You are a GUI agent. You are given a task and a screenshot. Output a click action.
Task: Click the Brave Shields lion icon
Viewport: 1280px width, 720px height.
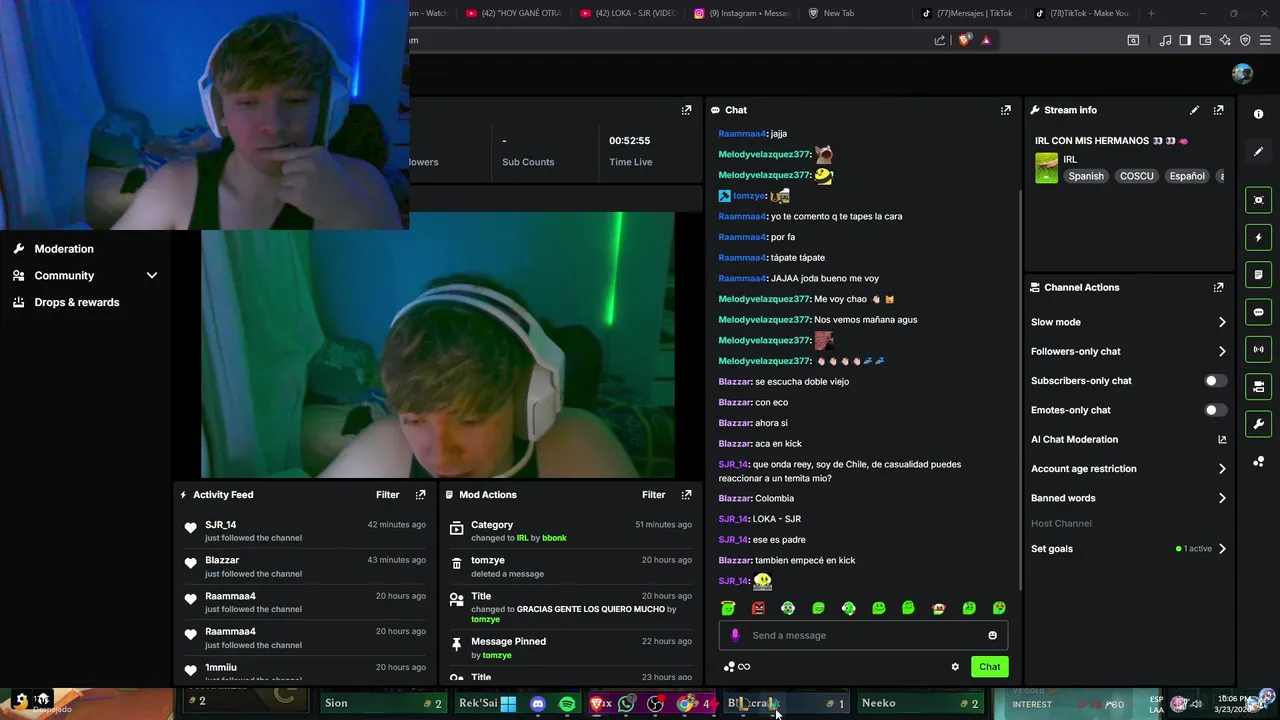pyautogui.click(x=964, y=40)
